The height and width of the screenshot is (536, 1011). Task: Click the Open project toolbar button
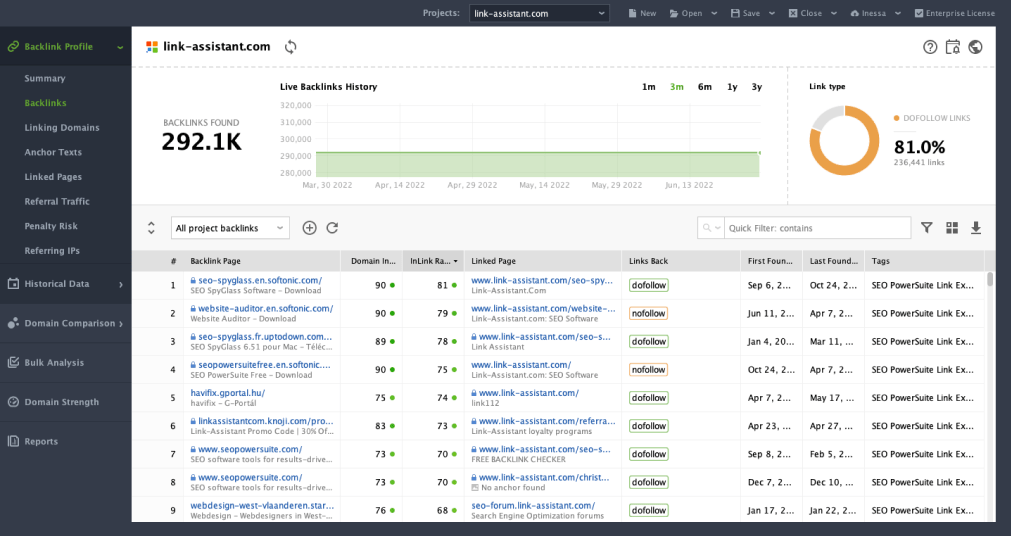(686, 13)
